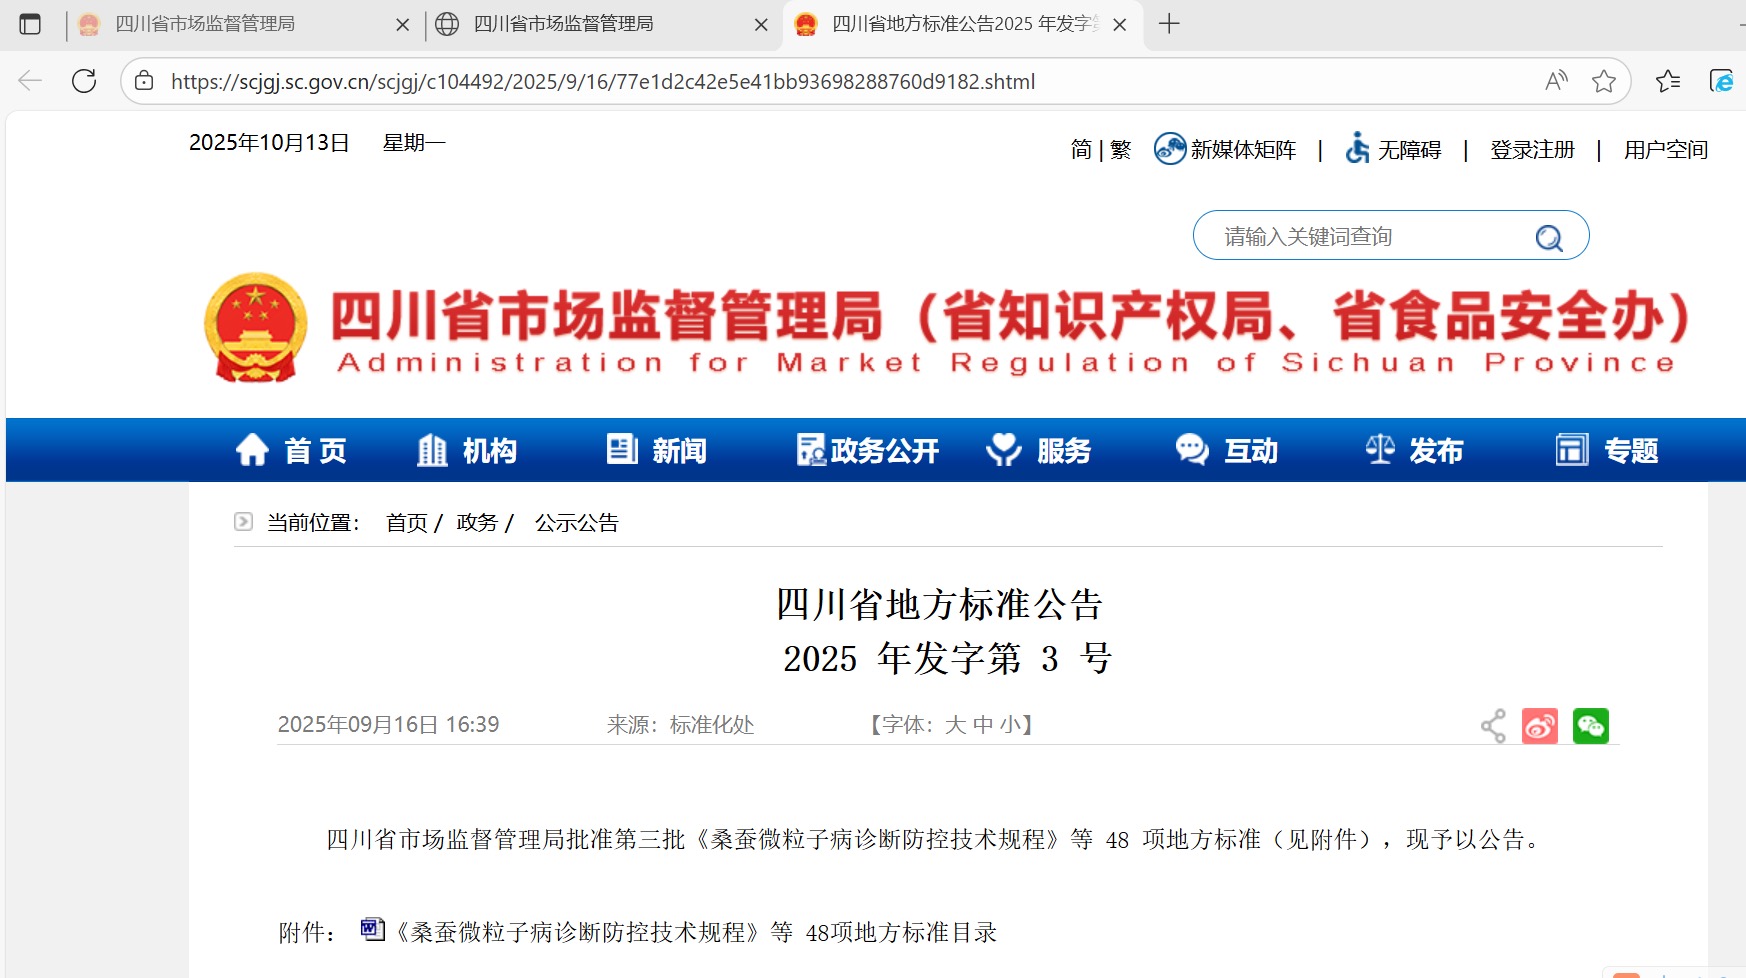Click 公示公告 in the breadcrumb
This screenshot has width=1746, height=978.
pyautogui.click(x=577, y=523)
